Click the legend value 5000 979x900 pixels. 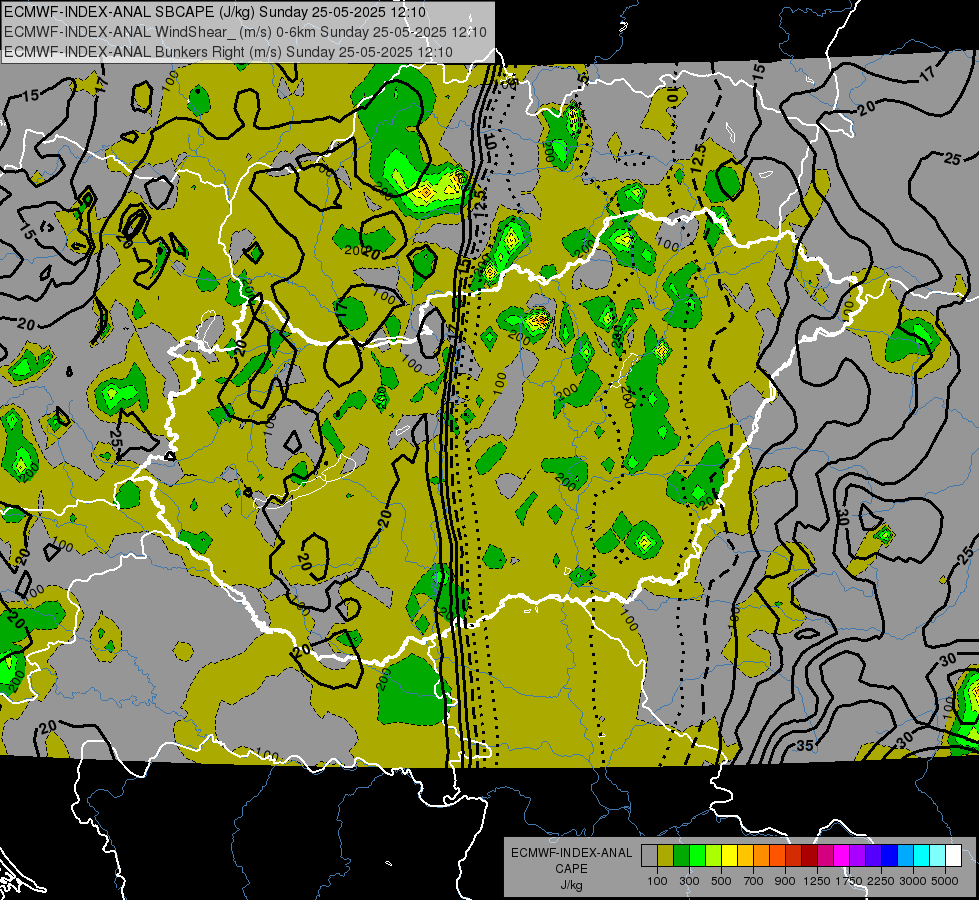point(945,881)
